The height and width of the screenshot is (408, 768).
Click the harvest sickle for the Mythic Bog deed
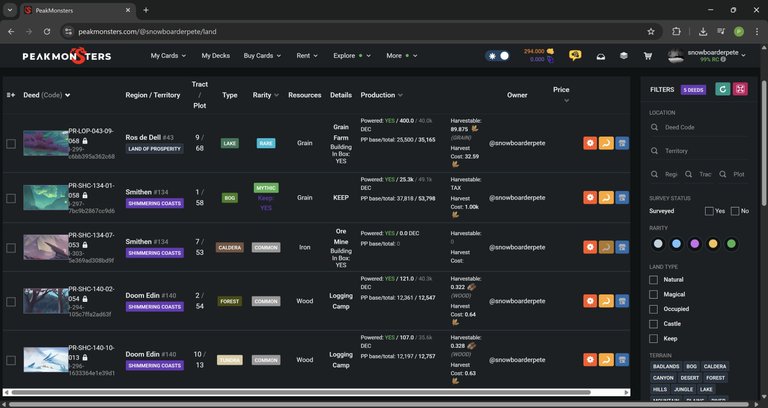(x=606, y=197)
